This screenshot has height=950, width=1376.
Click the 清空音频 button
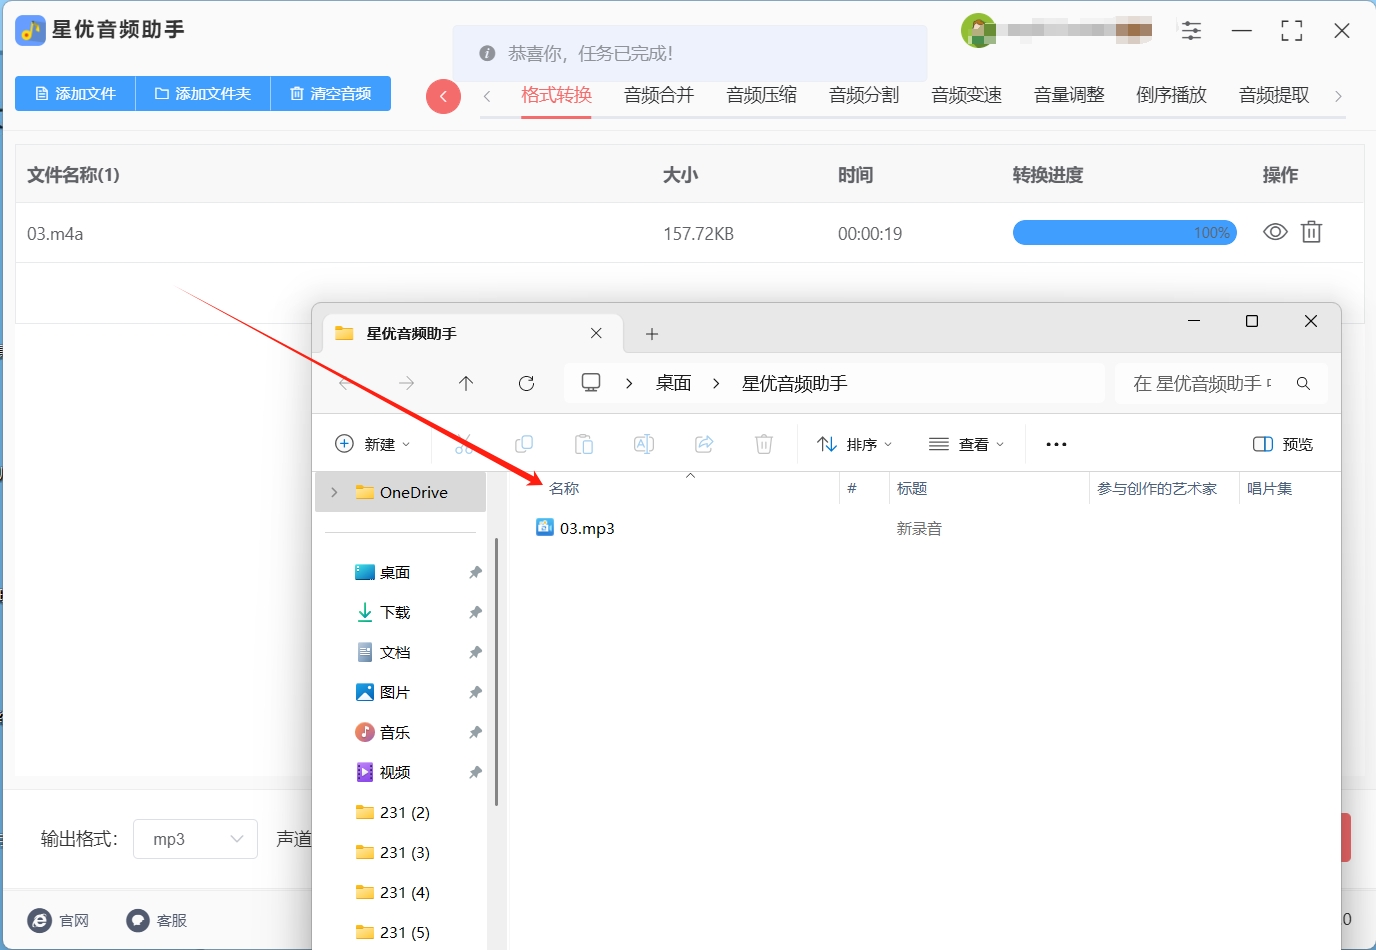coord(331,94)
